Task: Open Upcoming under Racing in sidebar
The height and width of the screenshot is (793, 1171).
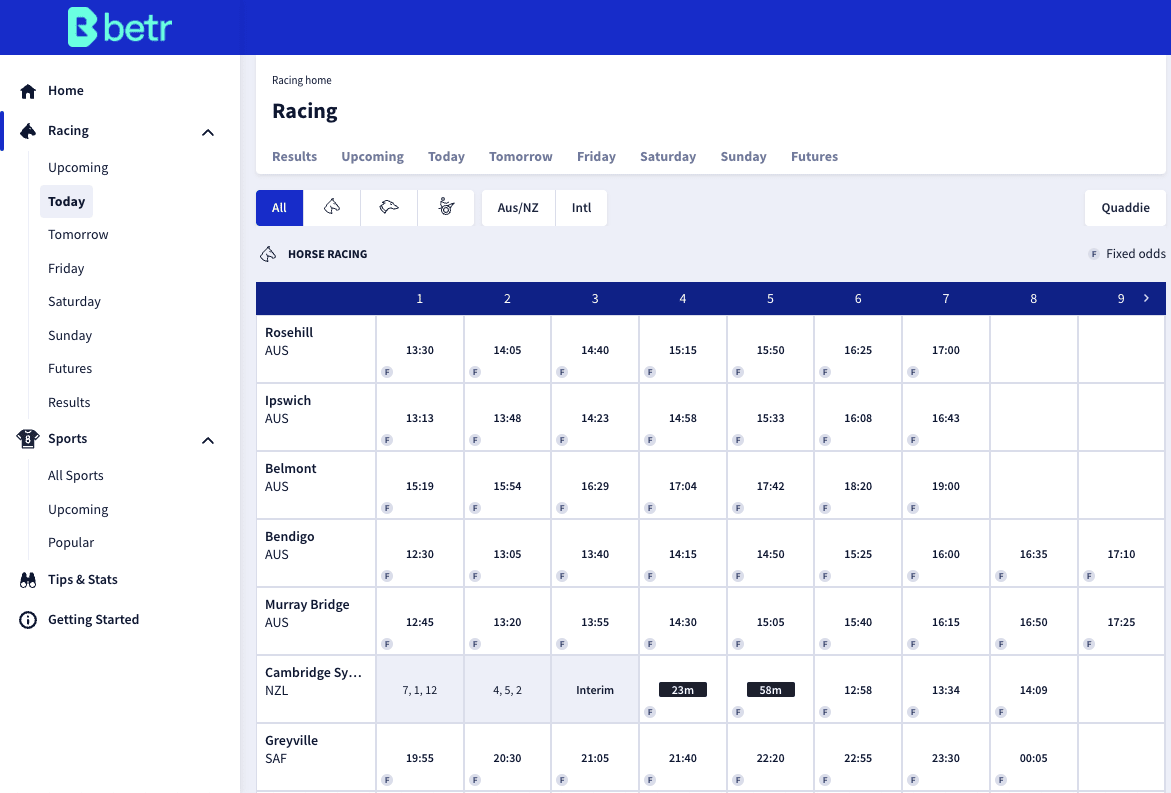Action: tap(78, 167)
